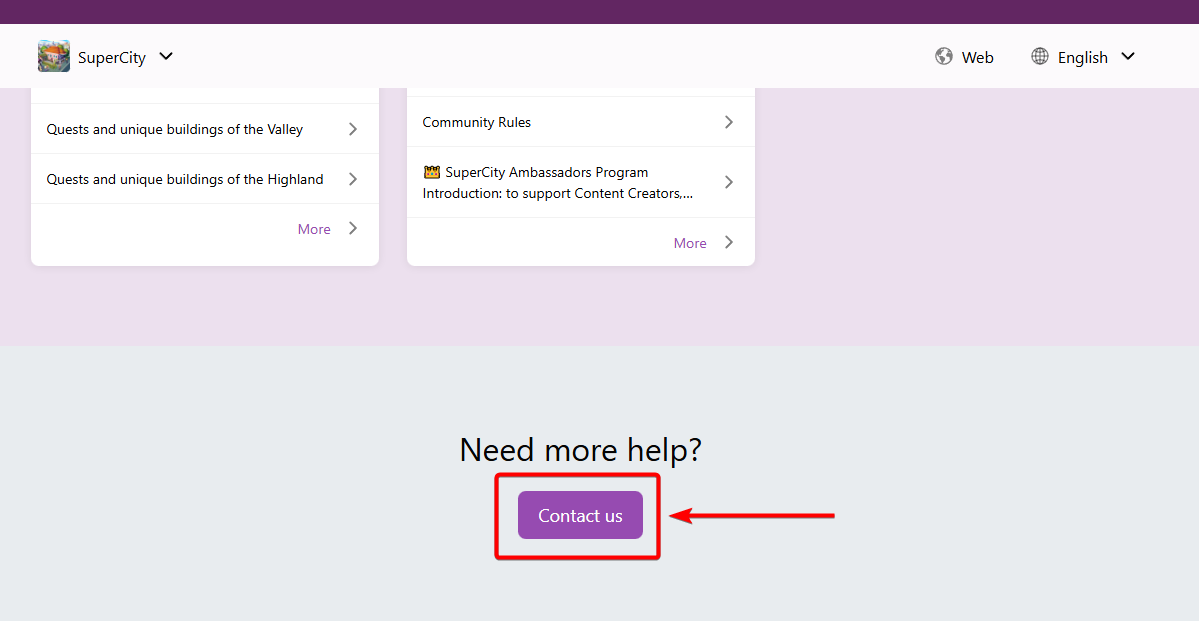The height and width of the screenshot is (621, 1199).
Task: Click the crown icon on the Ambassadors Program
Action: pyautogui.click(x=432, y=172)
